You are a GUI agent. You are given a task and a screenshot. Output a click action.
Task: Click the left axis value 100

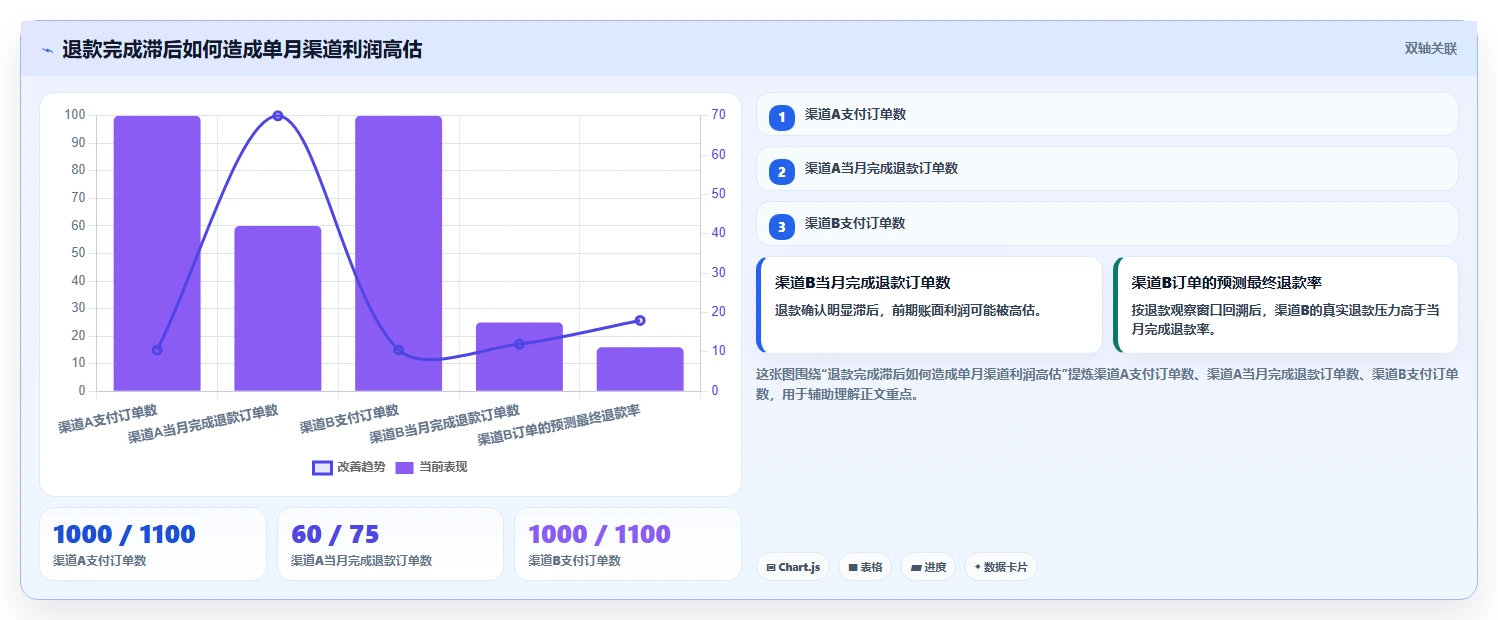click(x=75, y=115)
